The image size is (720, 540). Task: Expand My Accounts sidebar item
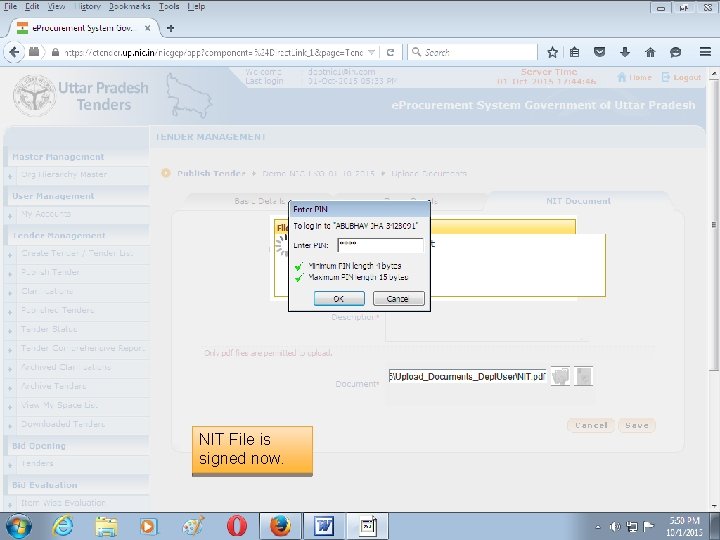click(x=10, y=215)
